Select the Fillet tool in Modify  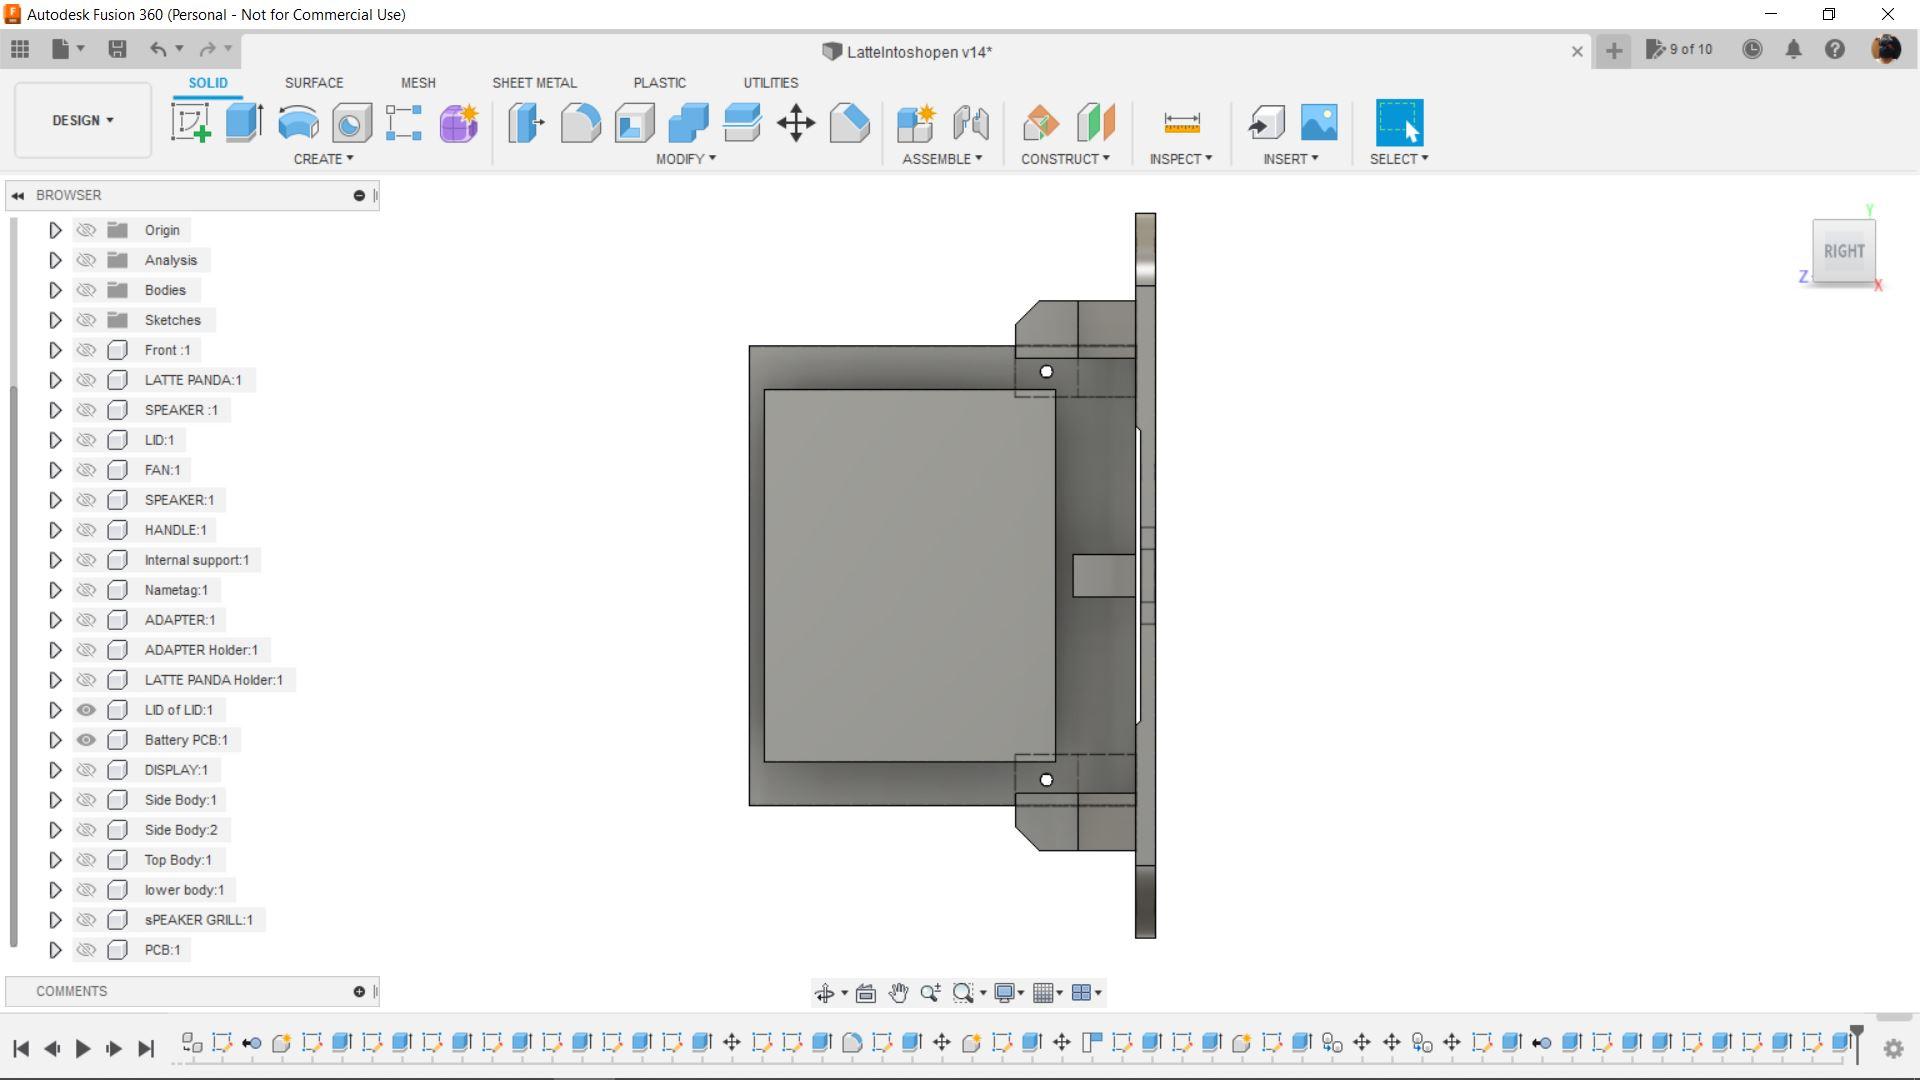click(x=580, y=123)
